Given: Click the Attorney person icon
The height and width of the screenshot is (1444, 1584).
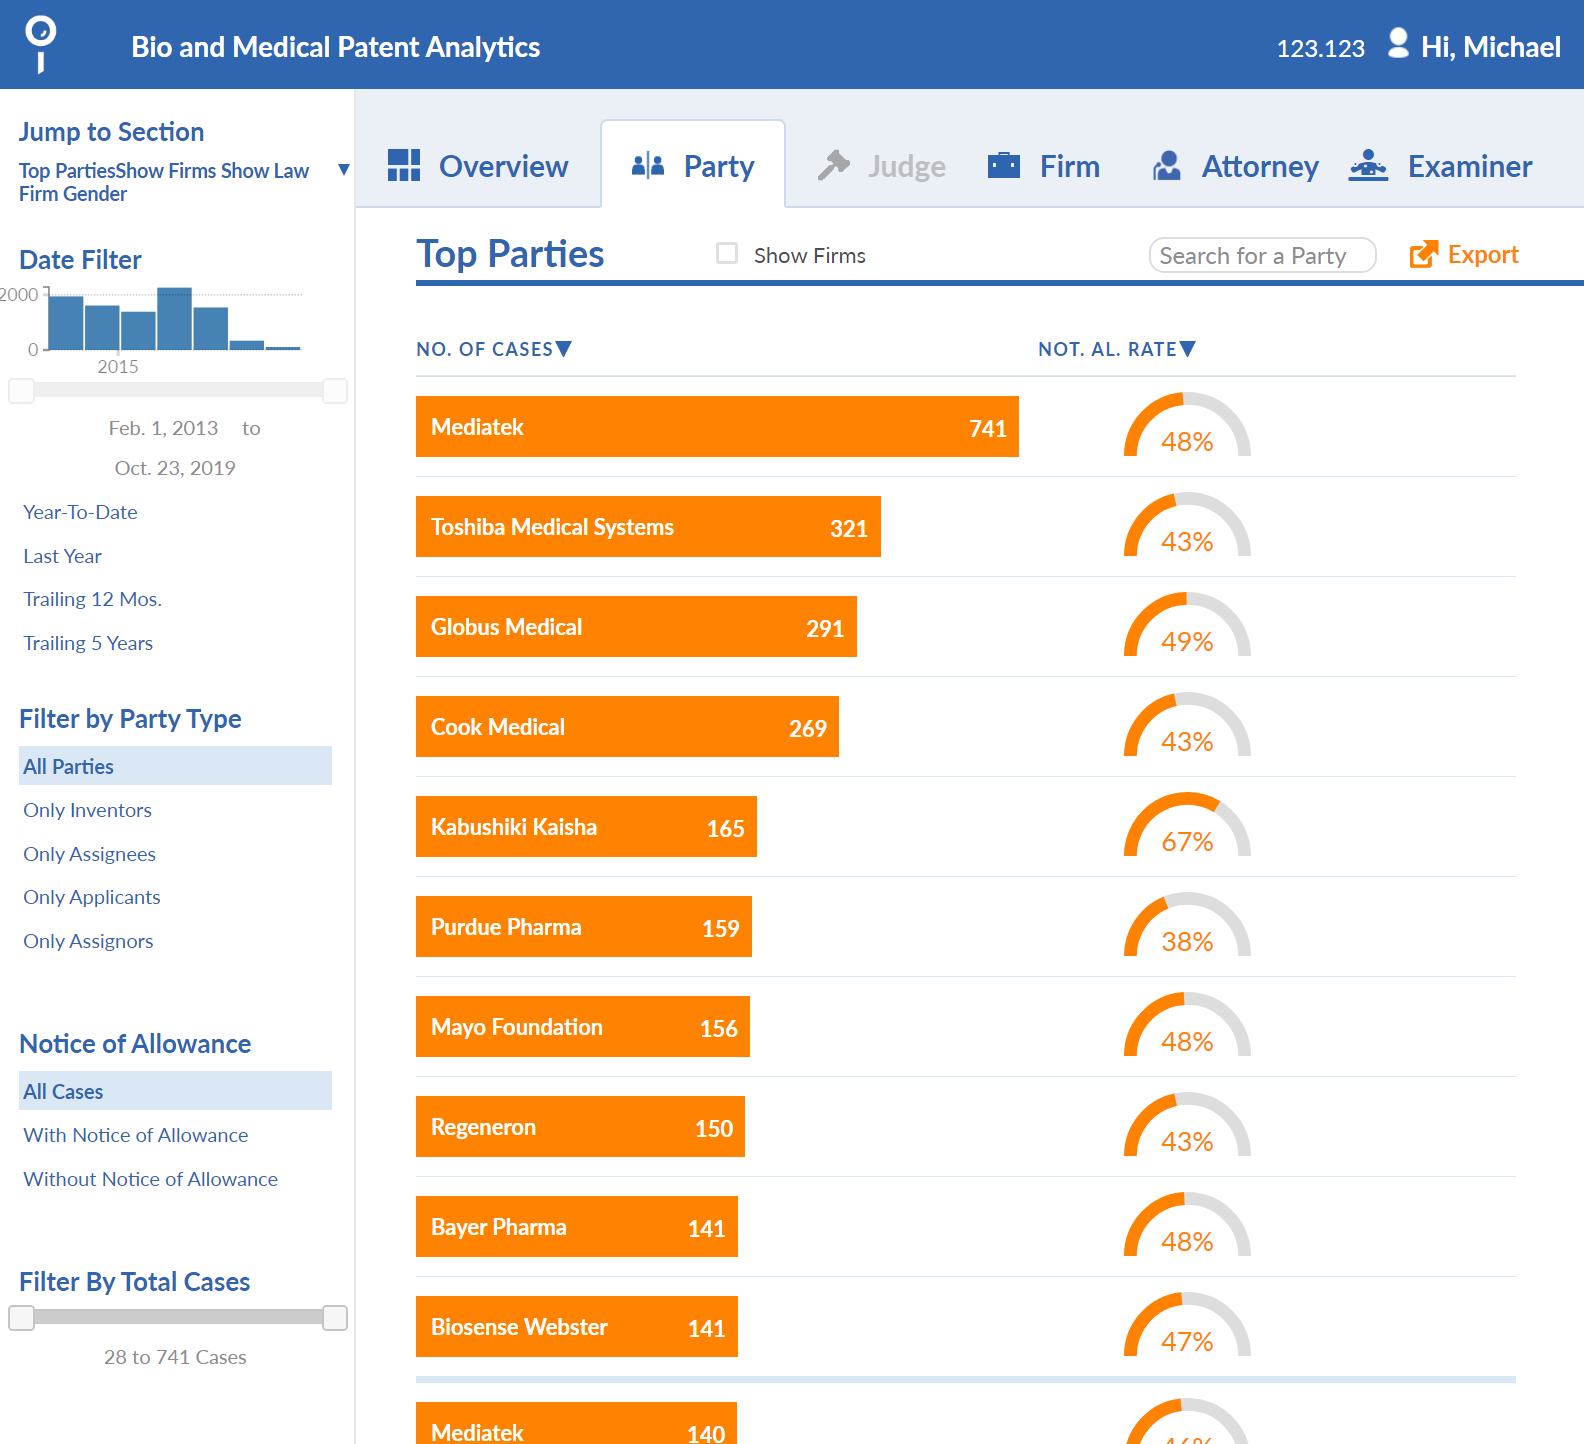Looking at the screenshot, I should tap(1166, 165).
